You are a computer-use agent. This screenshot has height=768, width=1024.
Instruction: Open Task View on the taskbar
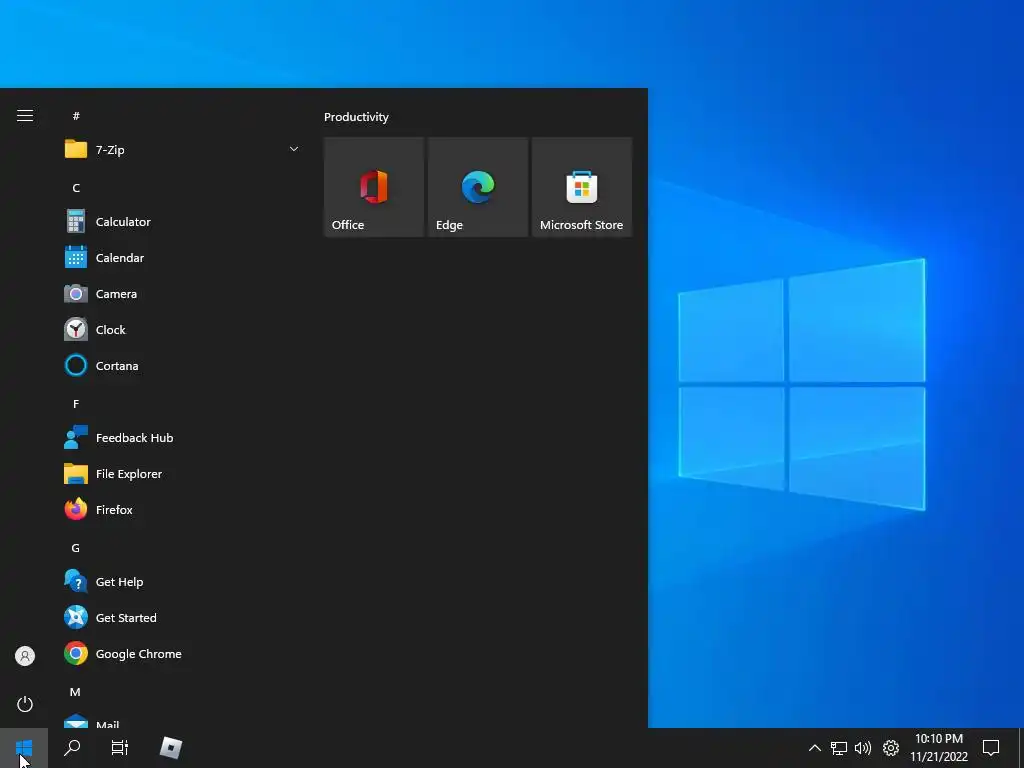click(x=120, y=748)
